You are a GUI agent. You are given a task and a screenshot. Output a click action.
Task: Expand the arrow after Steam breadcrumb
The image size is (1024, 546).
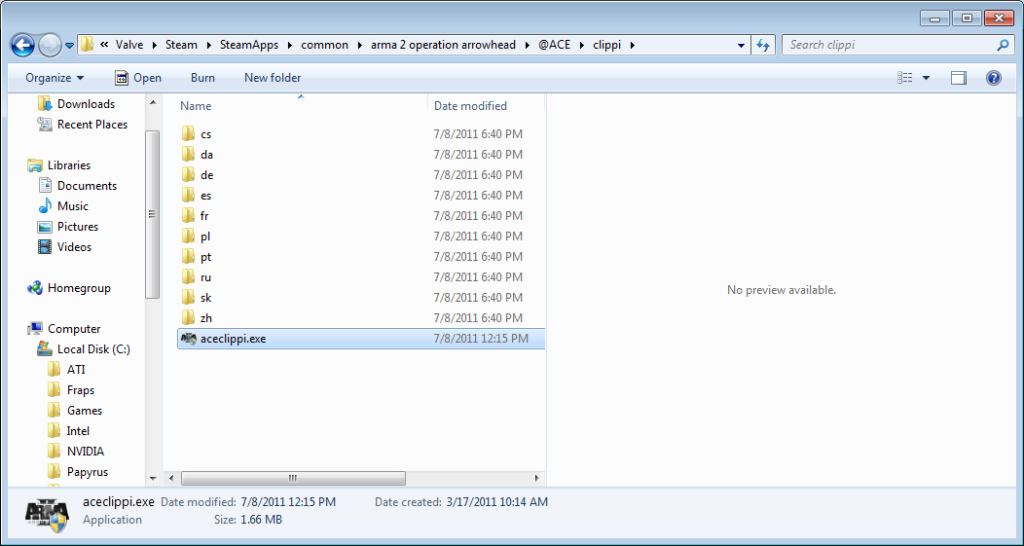pyautogui.click(x=208, y=45)
